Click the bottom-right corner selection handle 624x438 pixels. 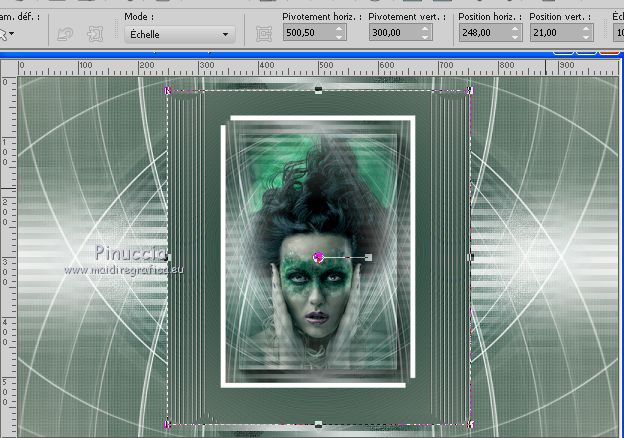(x=470, y=424)
